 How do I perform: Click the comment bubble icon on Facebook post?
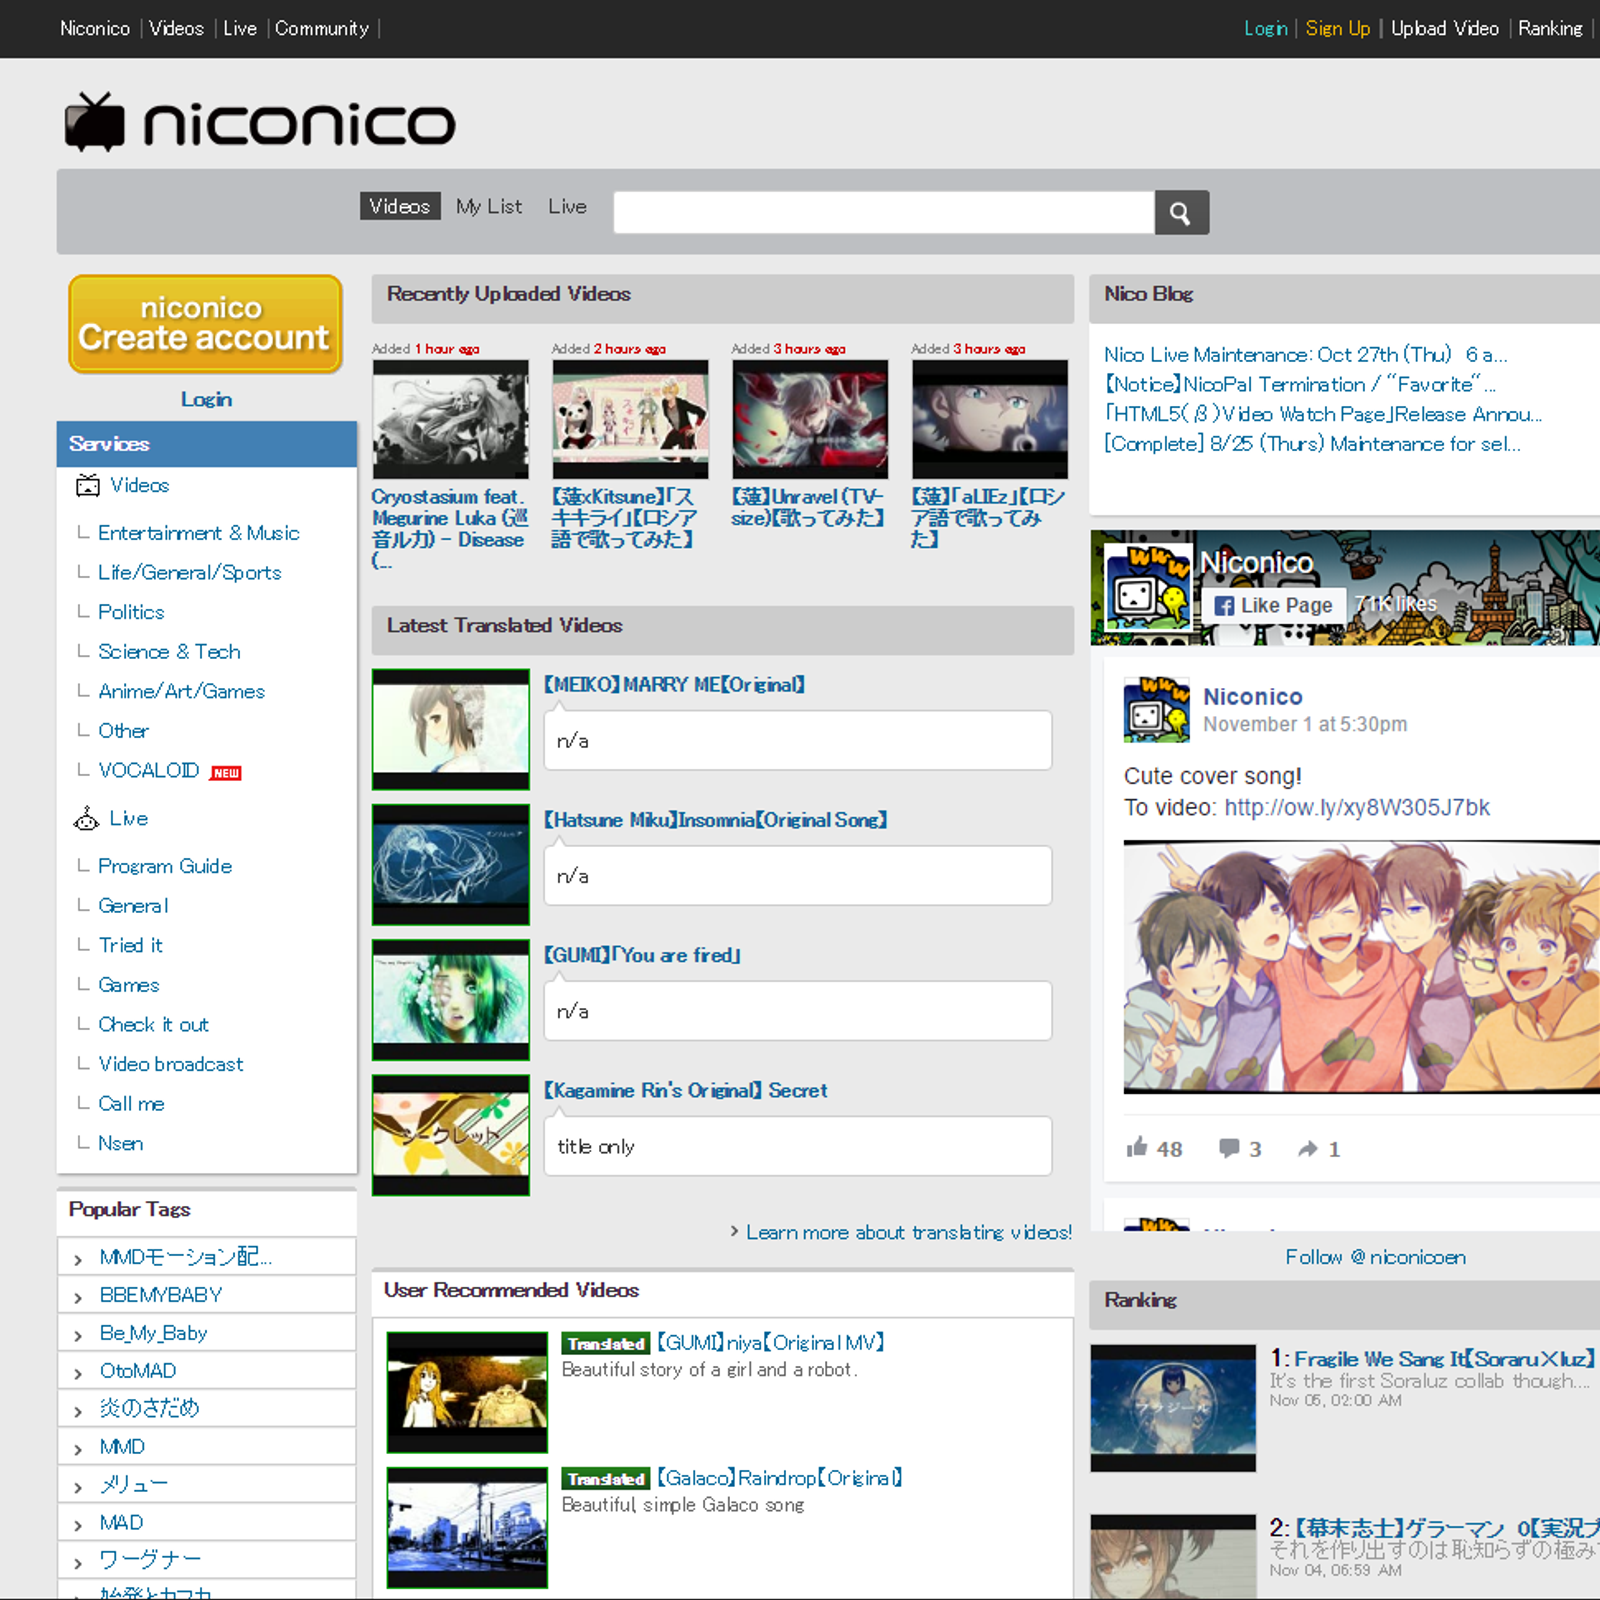click(x=1229, y=1148)
